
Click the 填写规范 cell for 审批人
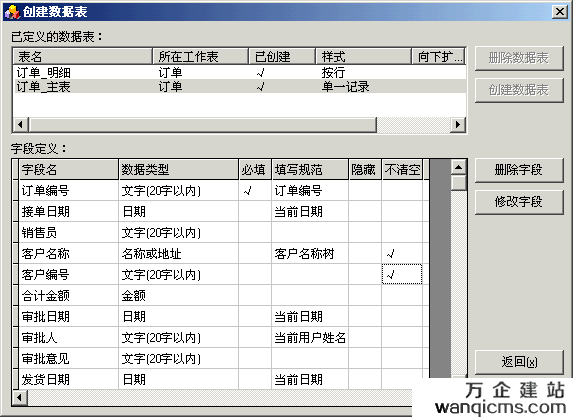tap(310, 337)
